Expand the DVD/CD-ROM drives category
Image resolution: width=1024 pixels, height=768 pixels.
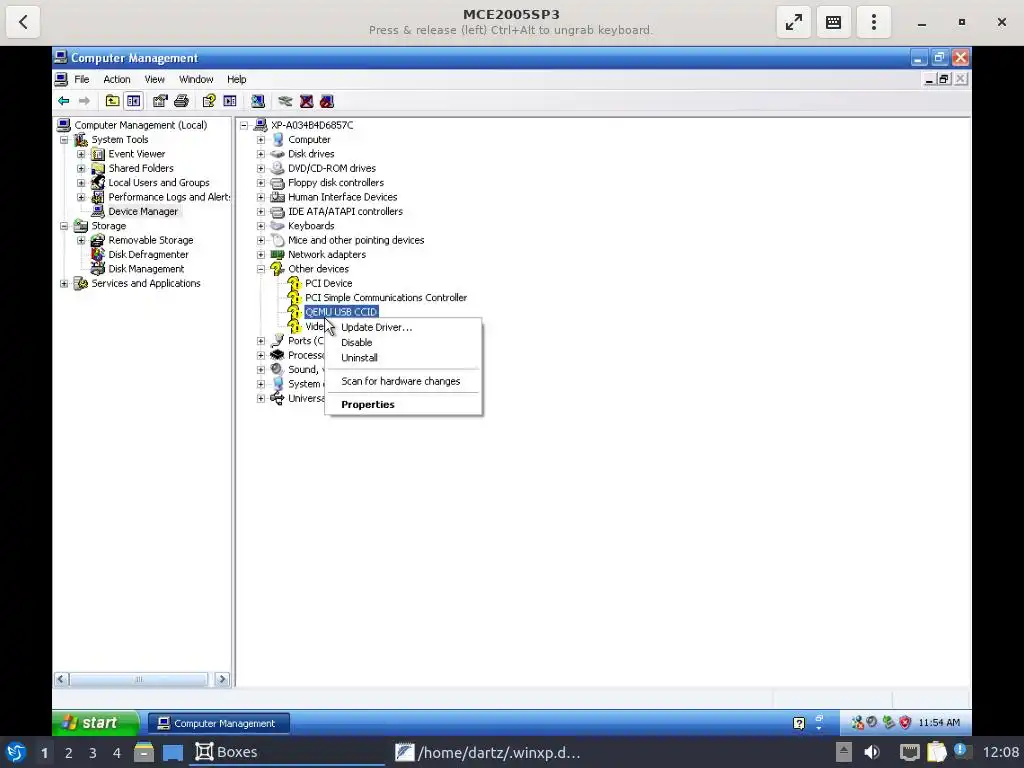[261, 168]
